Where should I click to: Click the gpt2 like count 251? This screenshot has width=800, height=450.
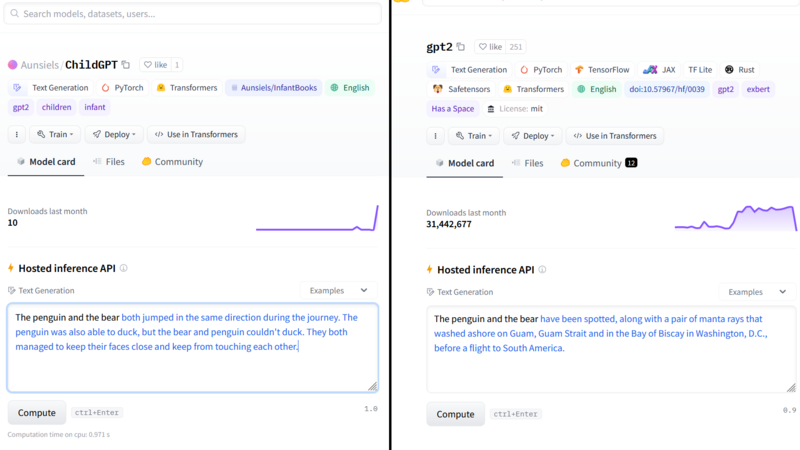(516, 47)
